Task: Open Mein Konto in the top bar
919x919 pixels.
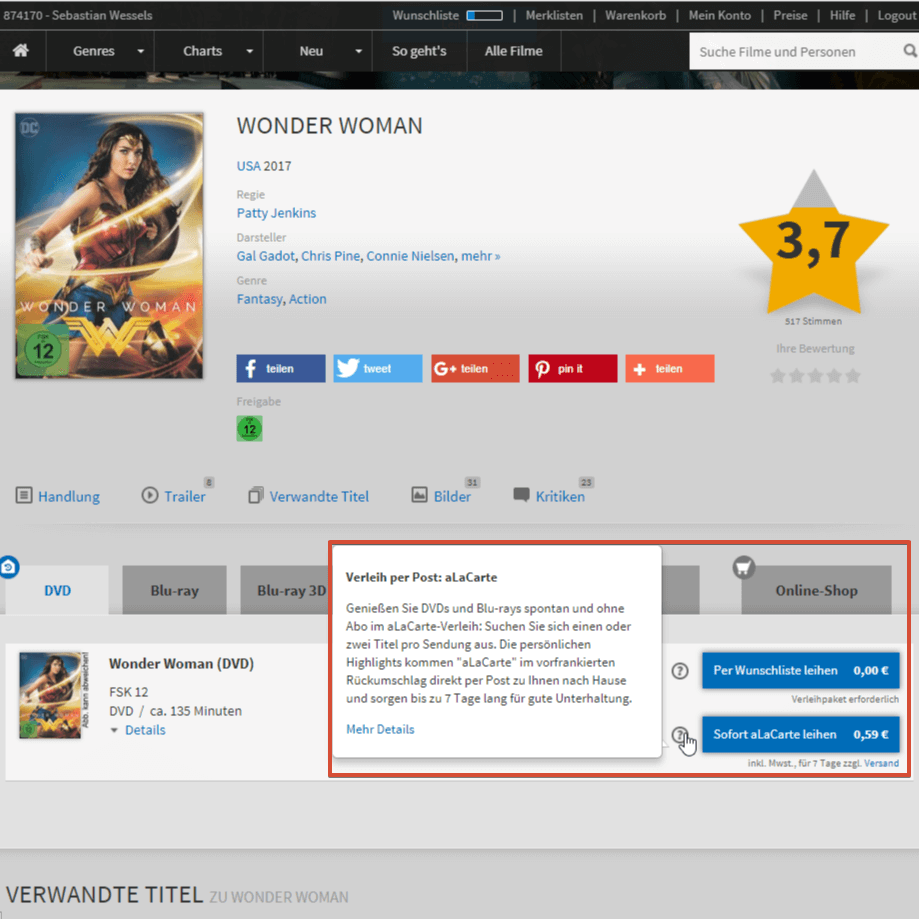Action: point(720,16)
